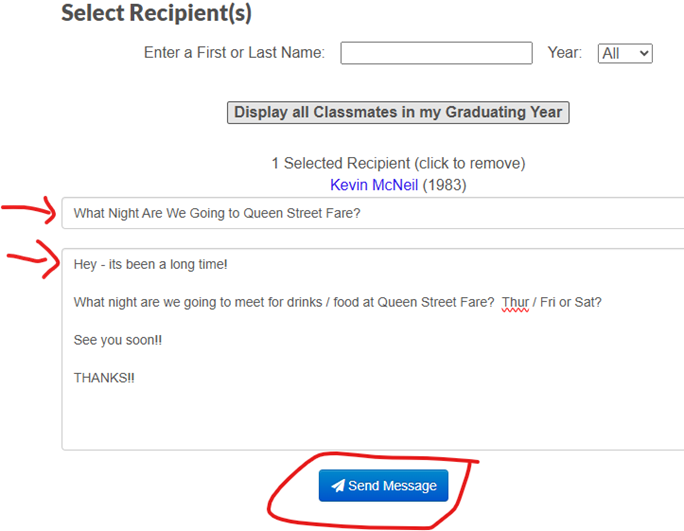Place cursor after THANKS!! in the message body
The width and height of the screenshot is (684, 531).
135,378
